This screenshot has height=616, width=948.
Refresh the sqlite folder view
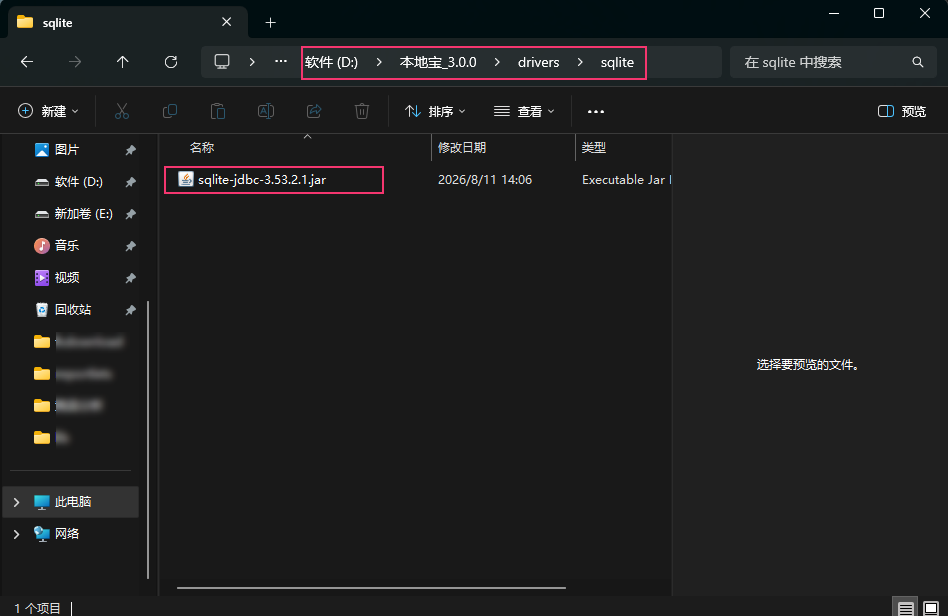tap(171, 62)
